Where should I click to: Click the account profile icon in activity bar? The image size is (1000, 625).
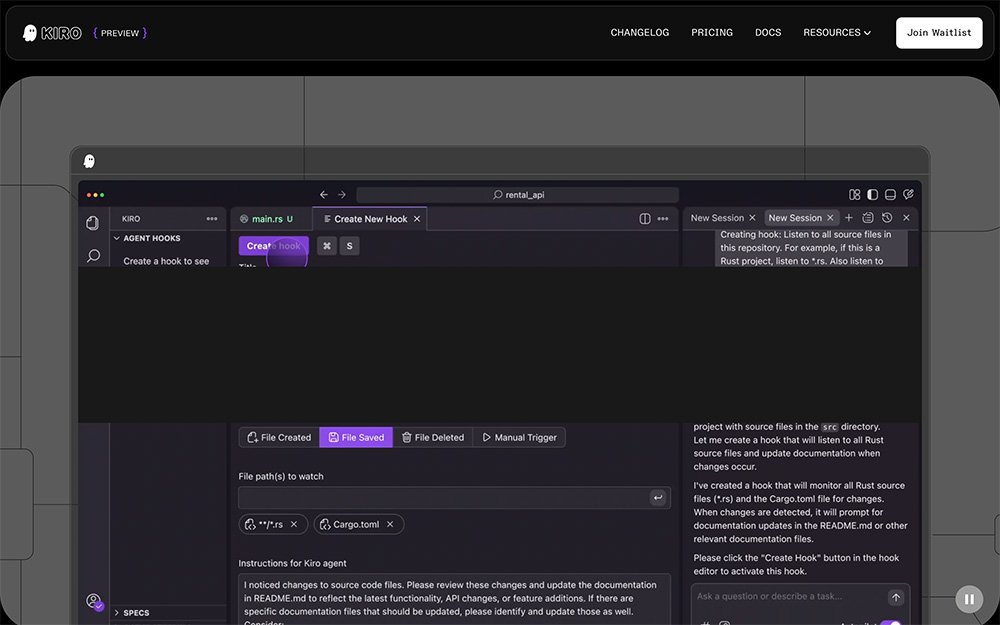(94, 601)
